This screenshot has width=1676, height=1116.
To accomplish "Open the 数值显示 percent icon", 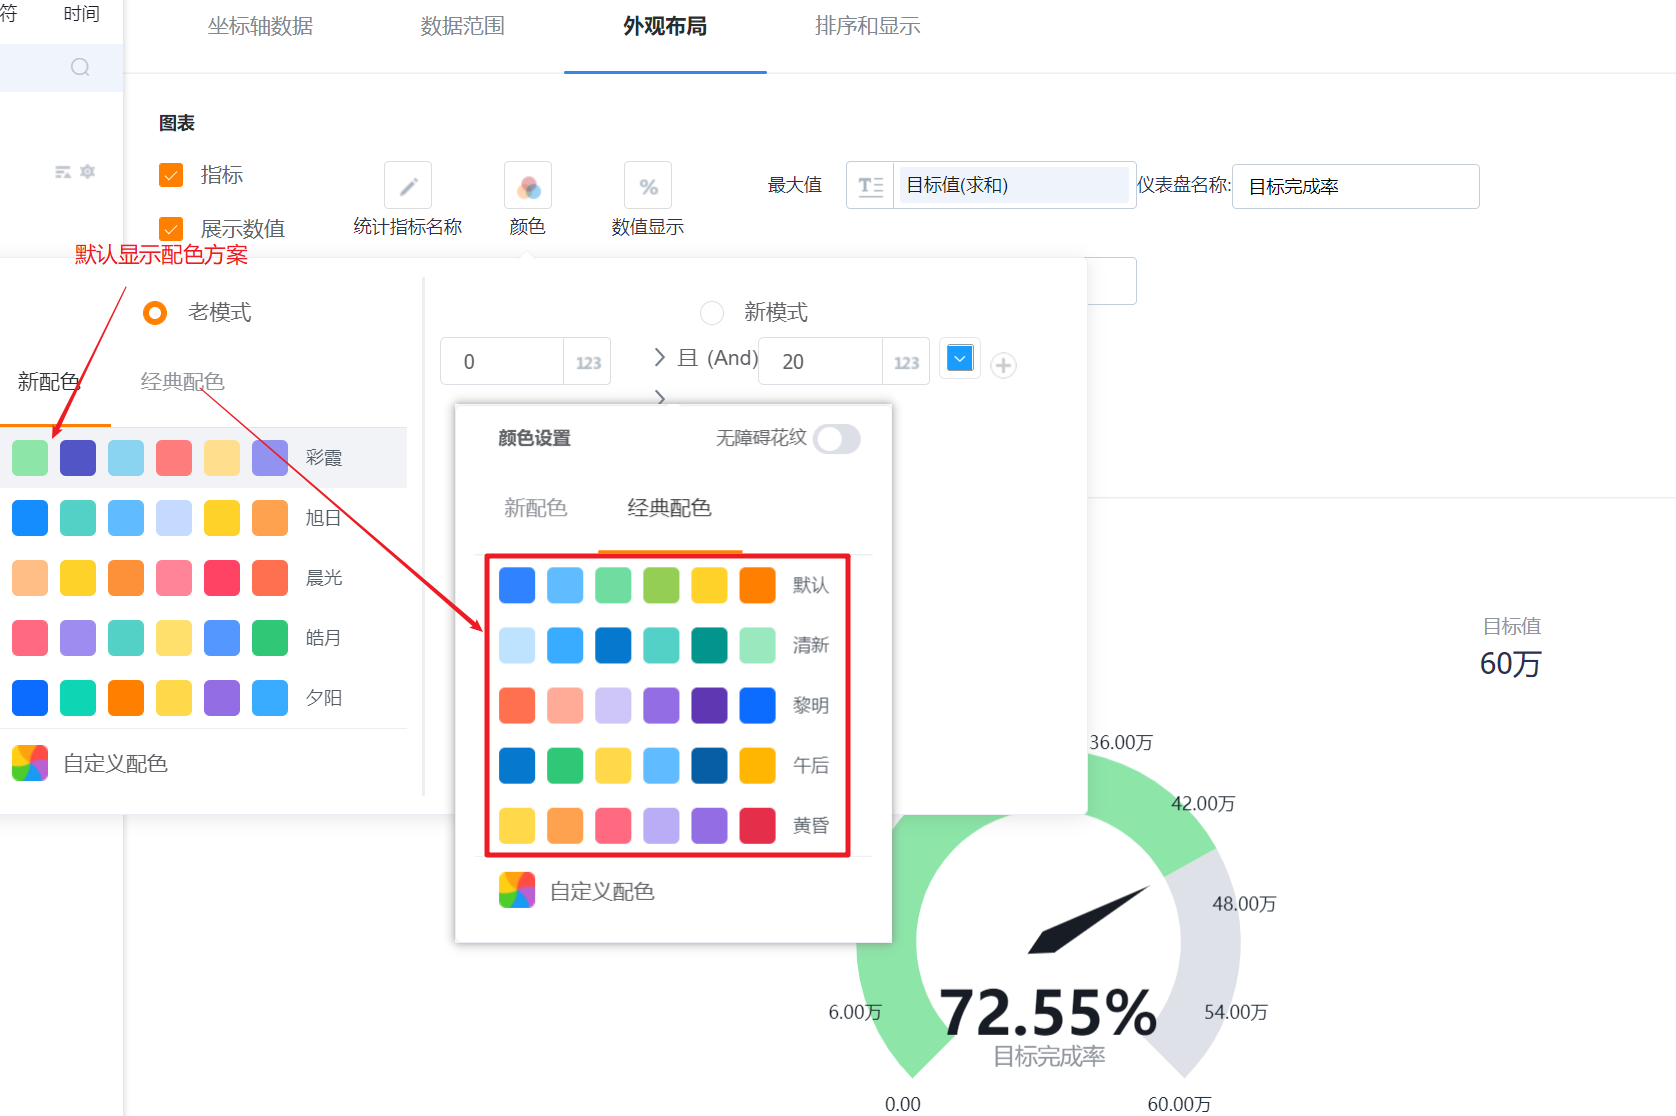I will point(648,186).
